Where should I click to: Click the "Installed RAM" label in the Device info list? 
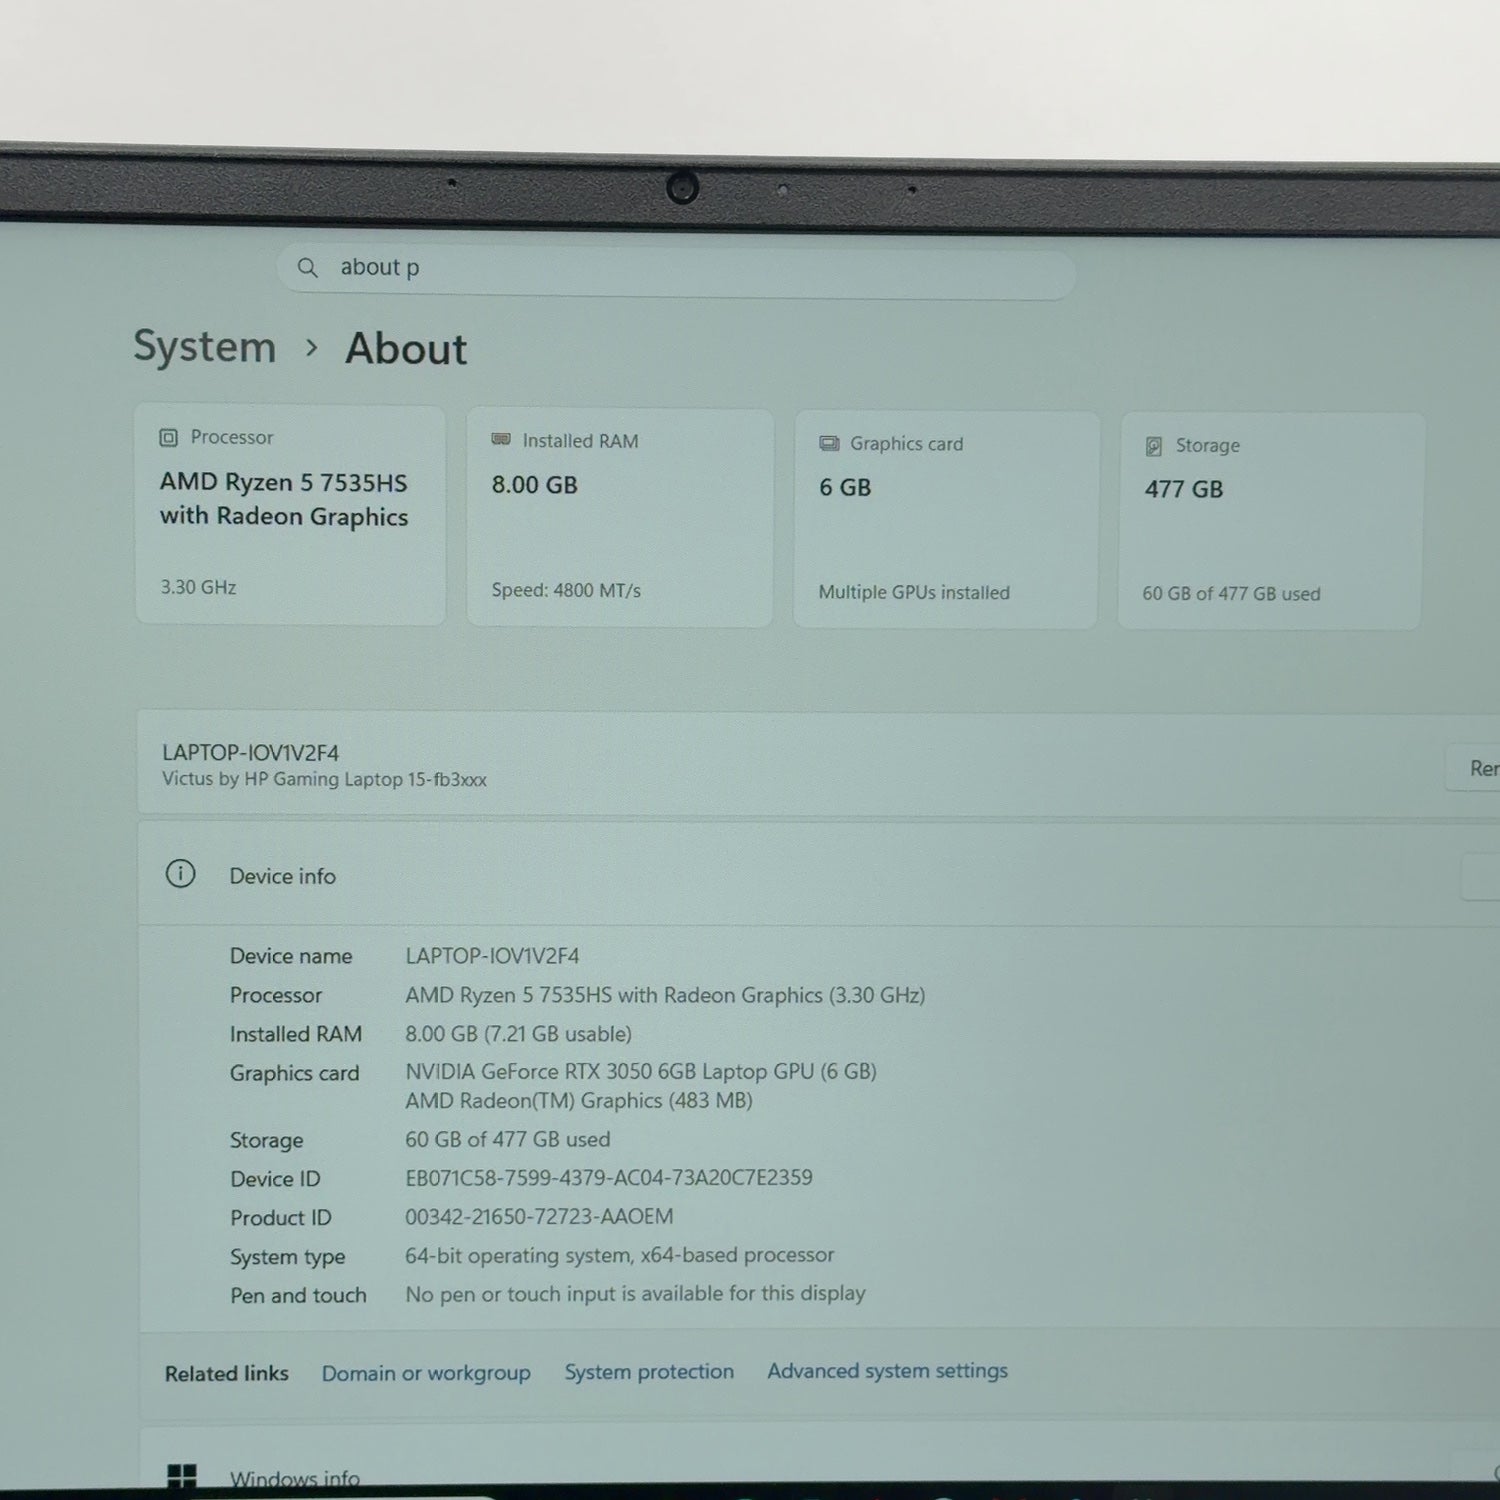click(x=296, y=1034)
